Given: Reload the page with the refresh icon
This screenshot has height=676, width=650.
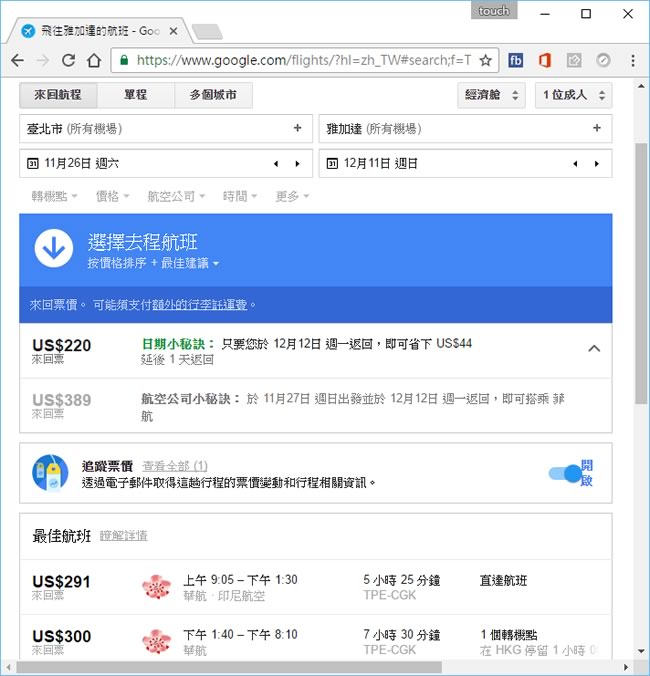Looking at the screenshot, I should [69, 61].
